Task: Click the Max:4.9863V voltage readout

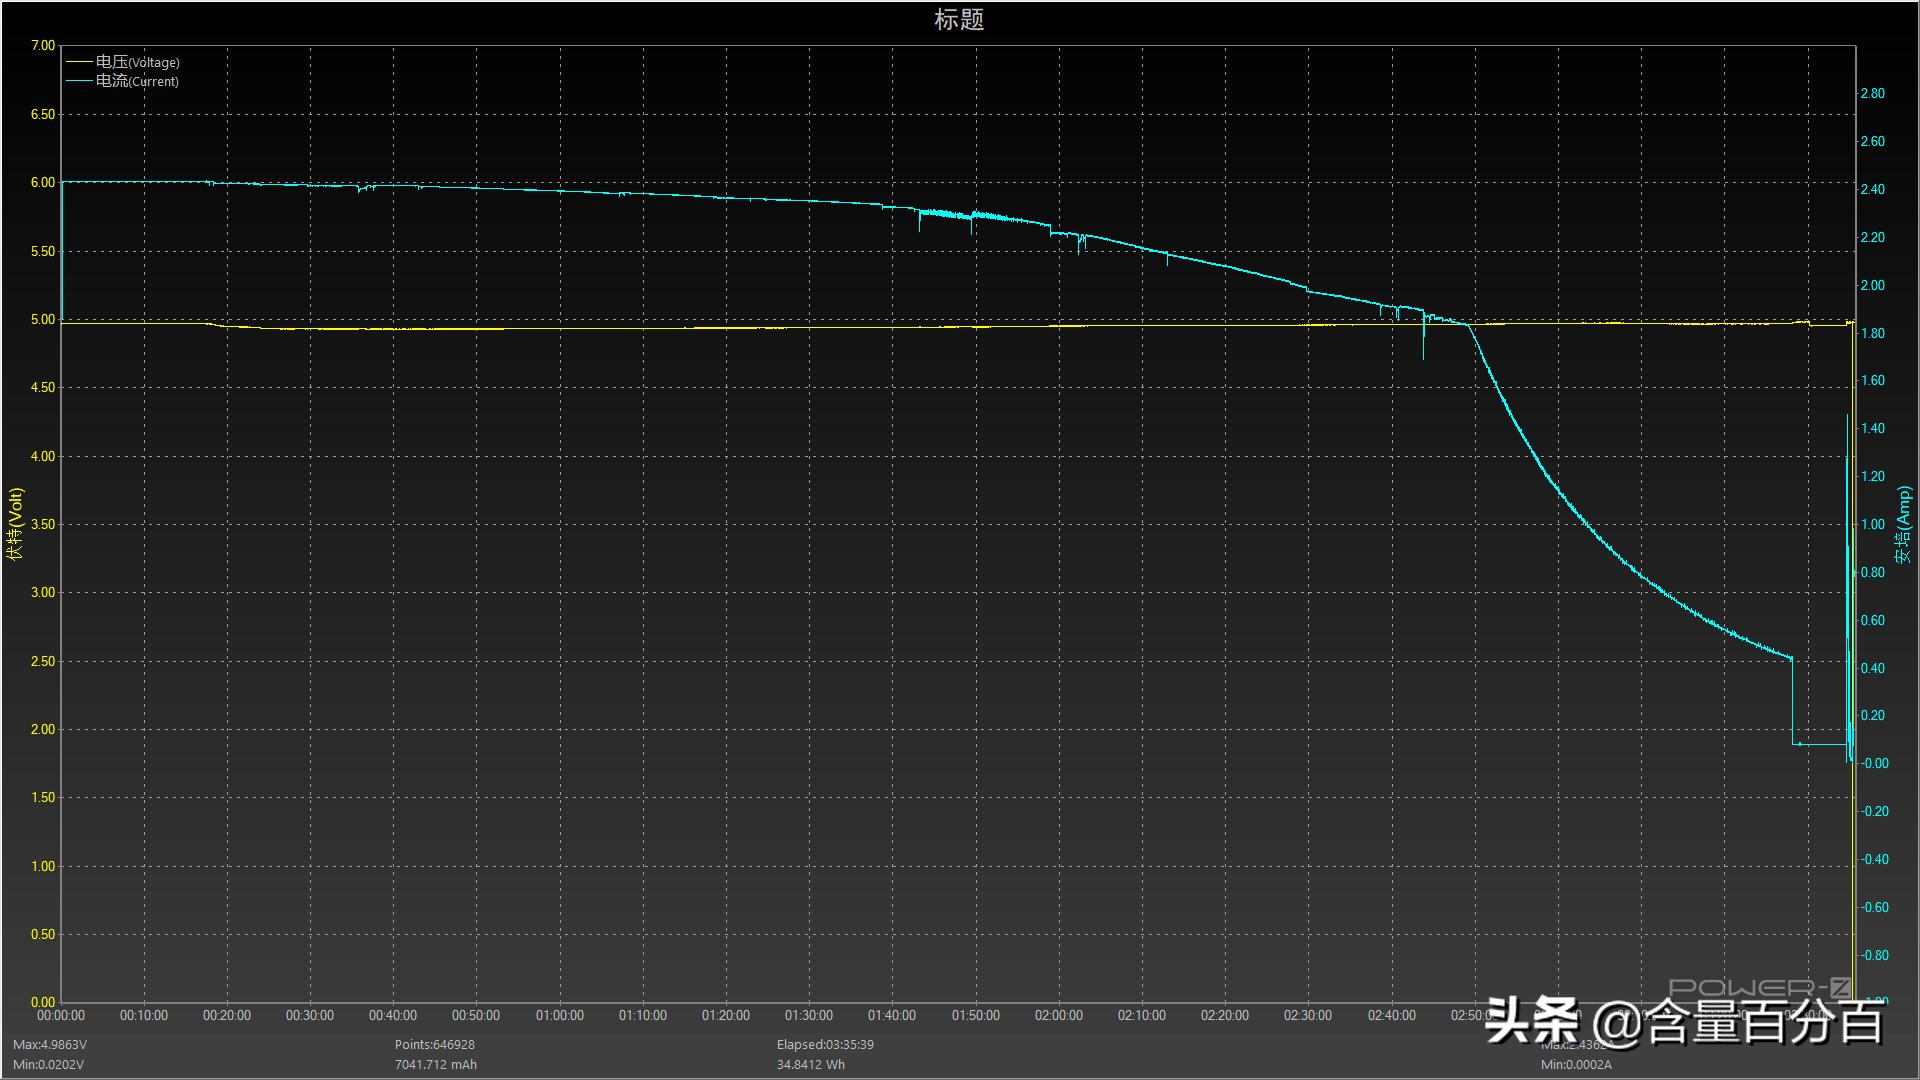Action: pos(50,1044)
